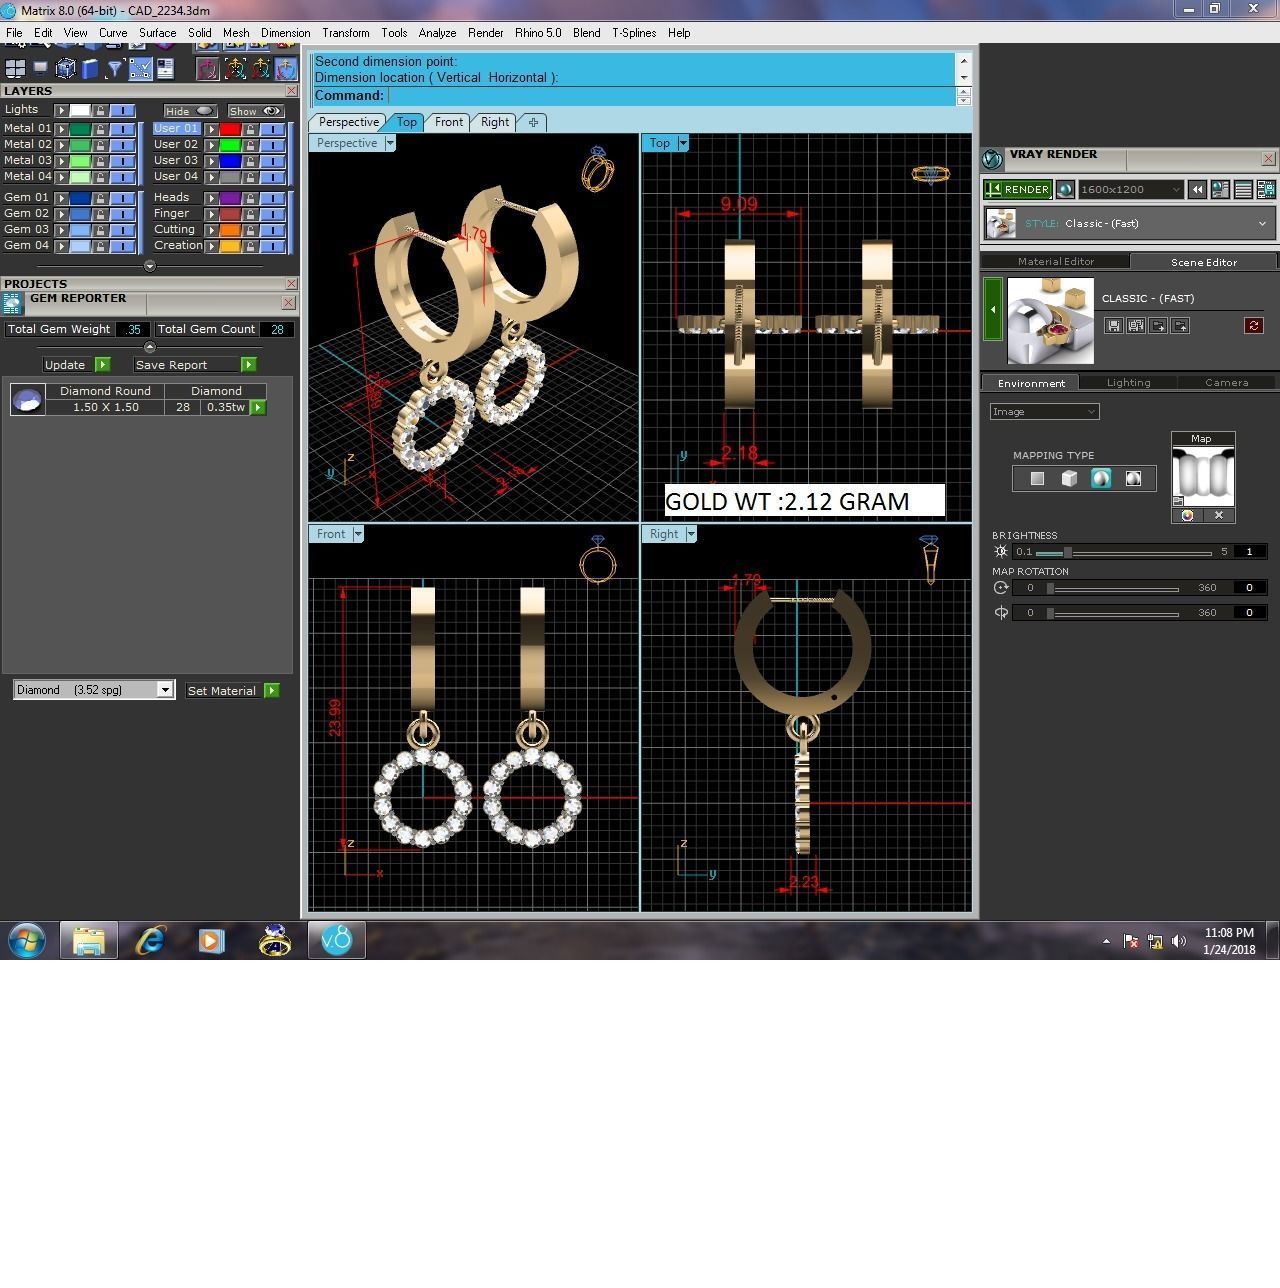Expand the Metal 01 layer arrow
Screen dimensions: 1280x1288
[x=62, y=129]
